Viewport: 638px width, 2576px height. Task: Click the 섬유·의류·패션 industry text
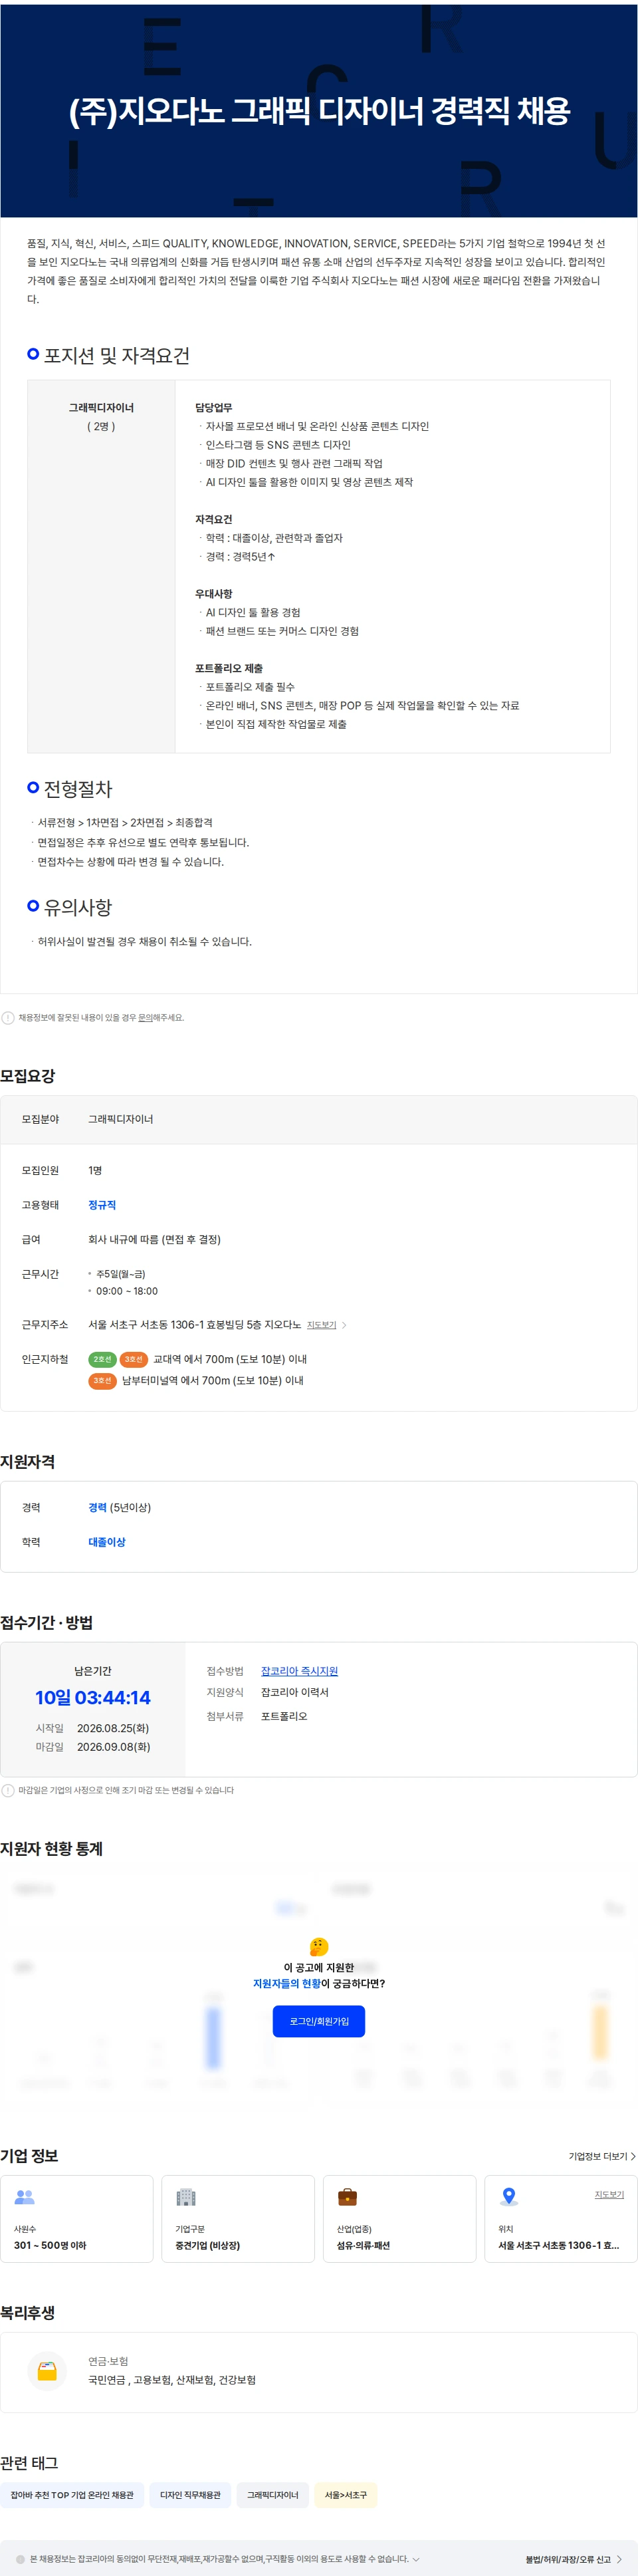click(363, 2246)
